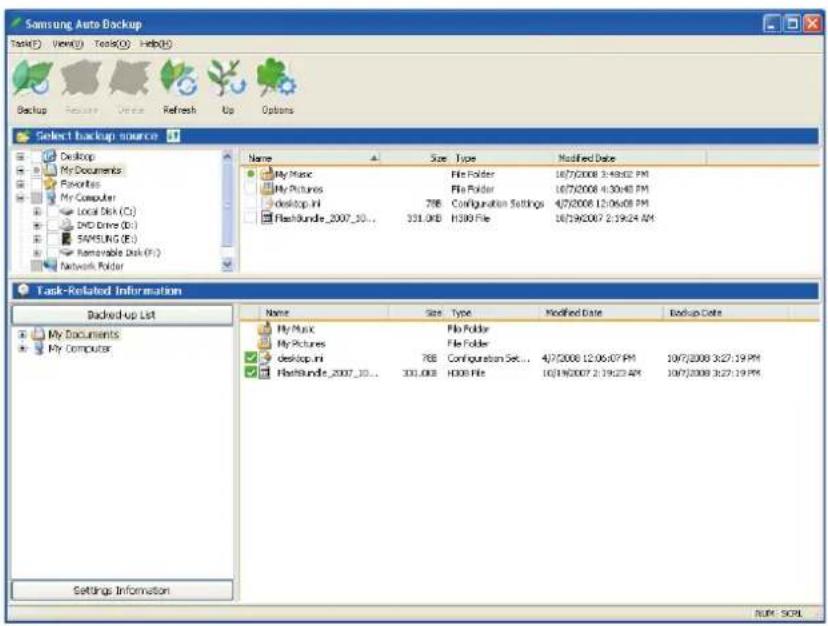Check the Removable Disk (F:) checkbox
This screenshot has width=828, height=626.
tap(52, 253)
